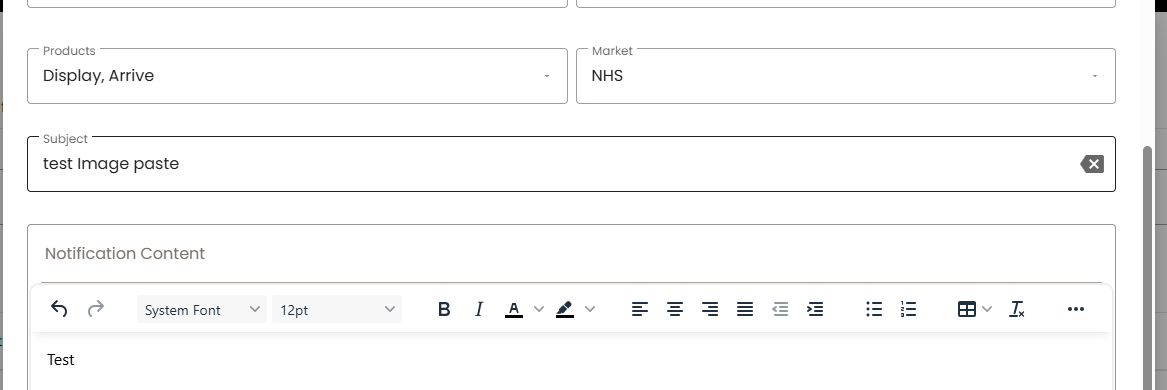Clear the Subject field with the delete icon
The width and height of the screenshot is (1167, 390).
[1092, 164]
